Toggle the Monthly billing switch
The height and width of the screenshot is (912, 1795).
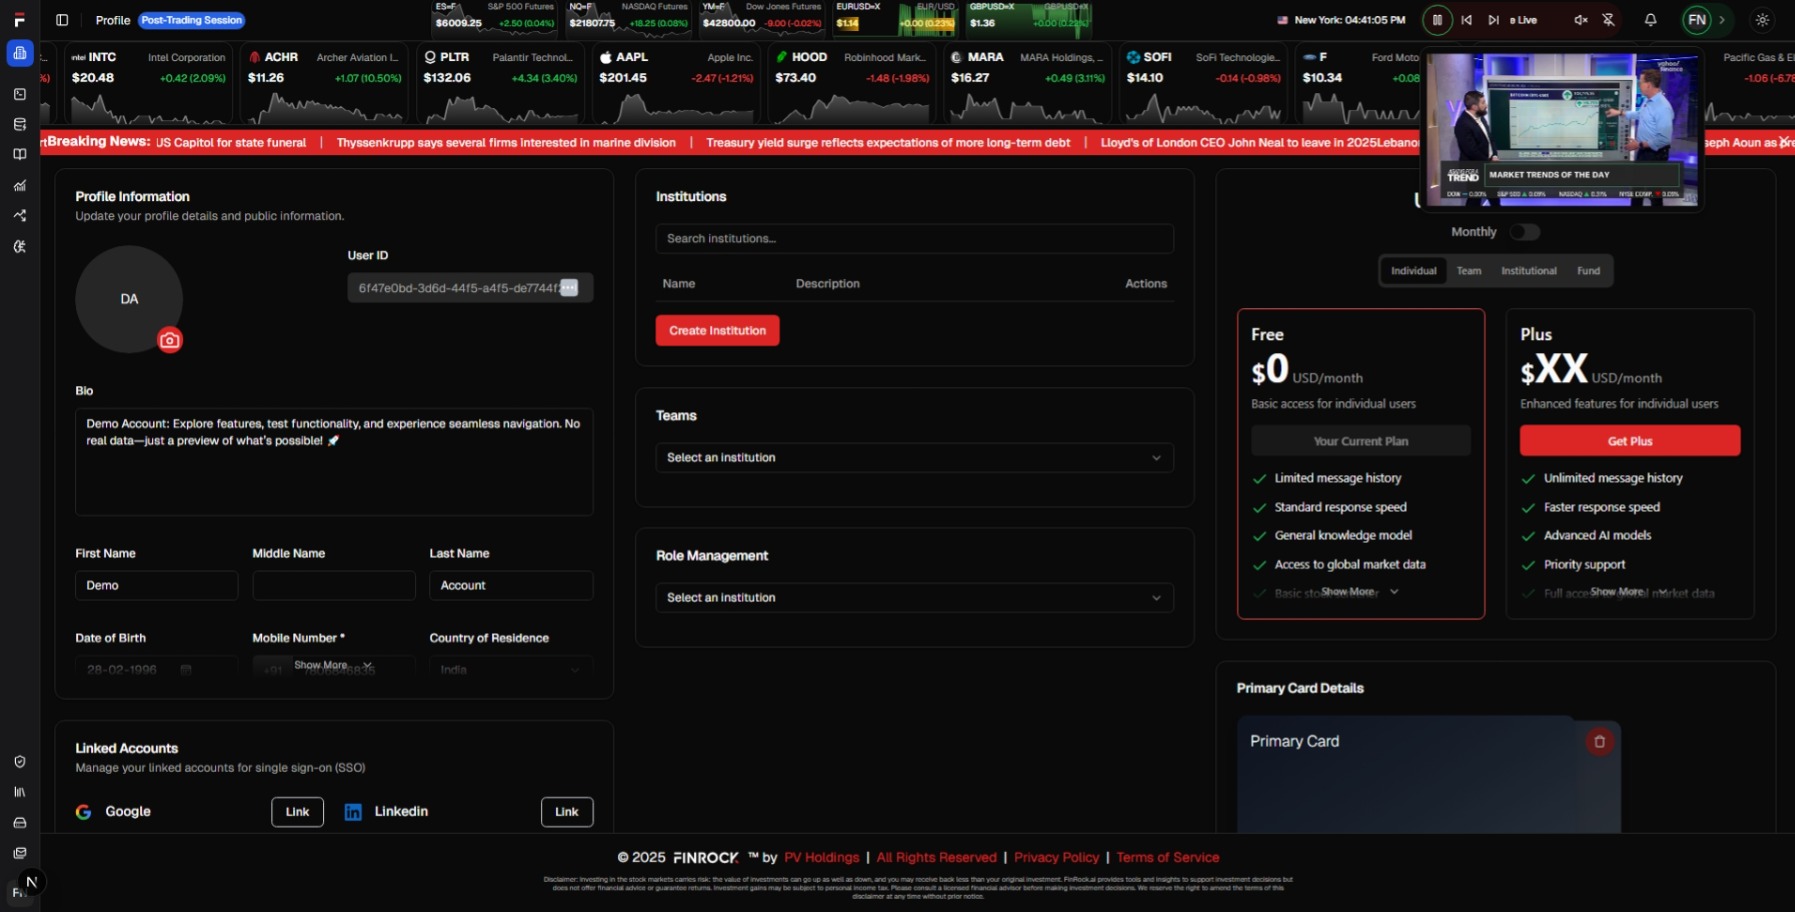click(1525, 232)
